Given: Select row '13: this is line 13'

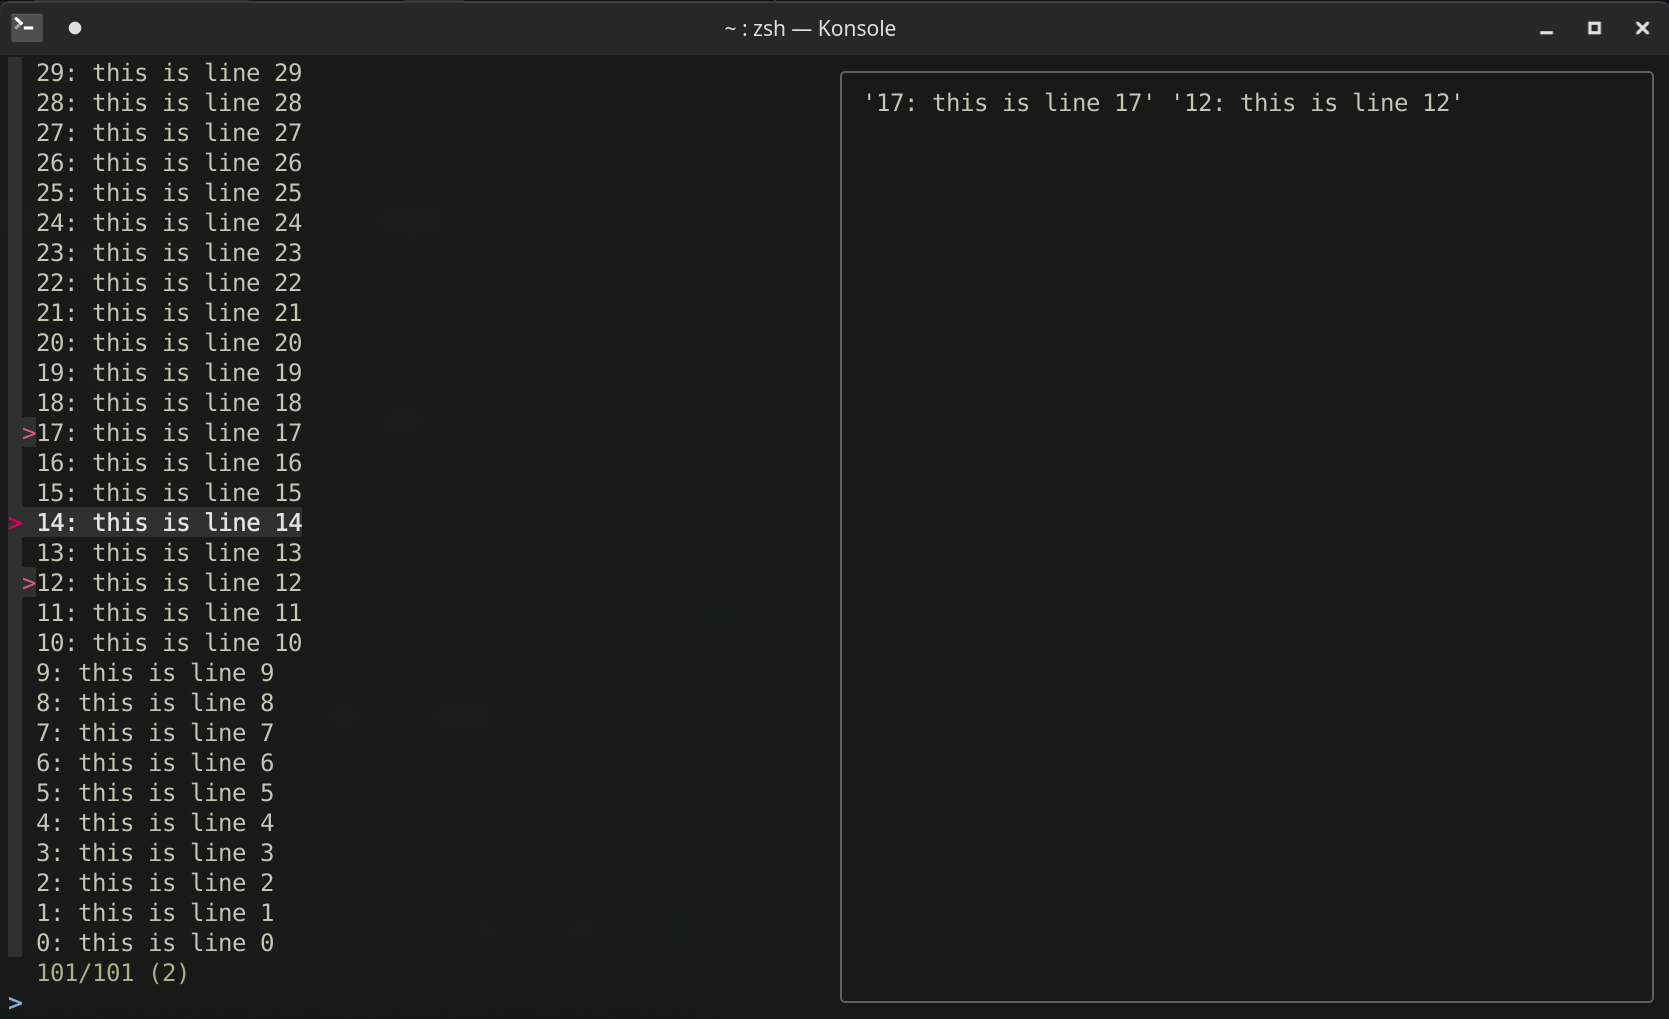Looking at the screenshot, I should pos(169,553).
